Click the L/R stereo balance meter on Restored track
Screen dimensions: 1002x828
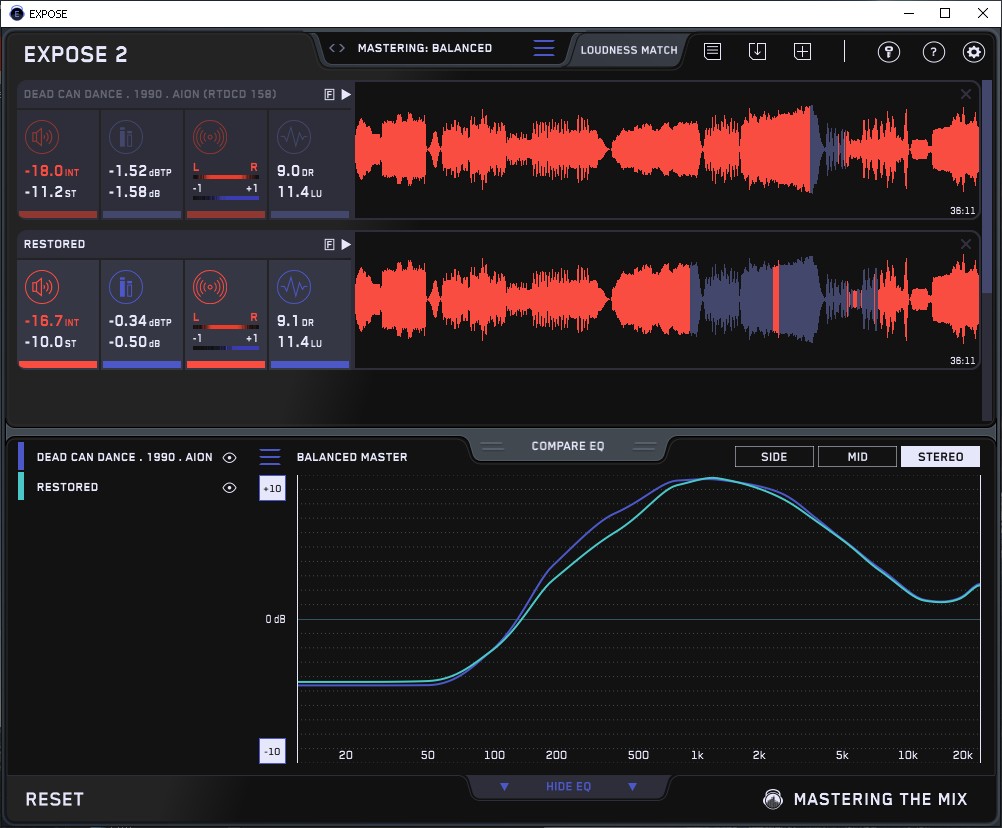tap(226, 328)
